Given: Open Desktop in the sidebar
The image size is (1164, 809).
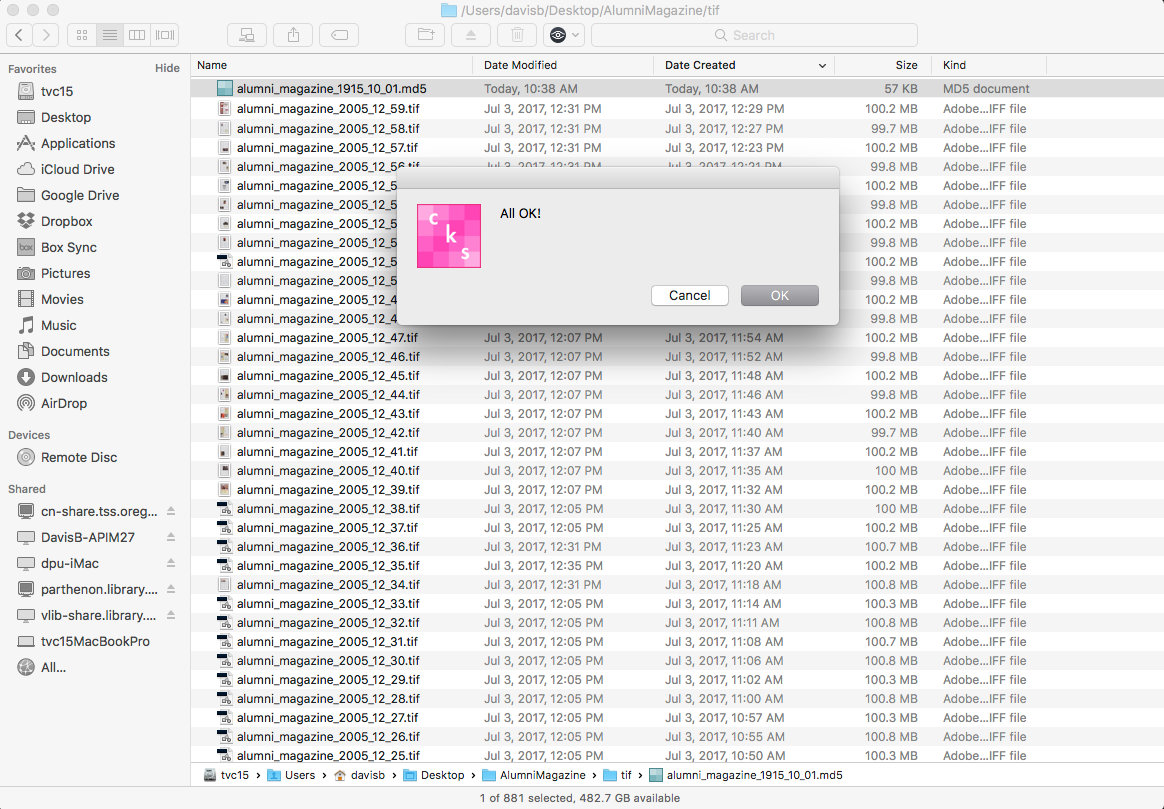Looking at the screenshot, I should tap(65, 117).
